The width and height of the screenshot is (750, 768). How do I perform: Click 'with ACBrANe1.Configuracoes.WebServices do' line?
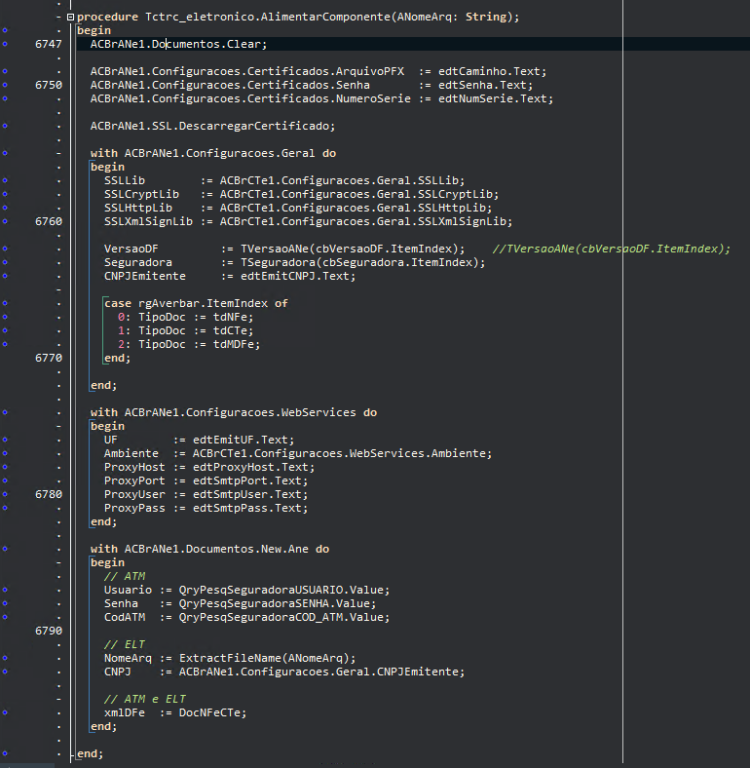click(233, 412)
